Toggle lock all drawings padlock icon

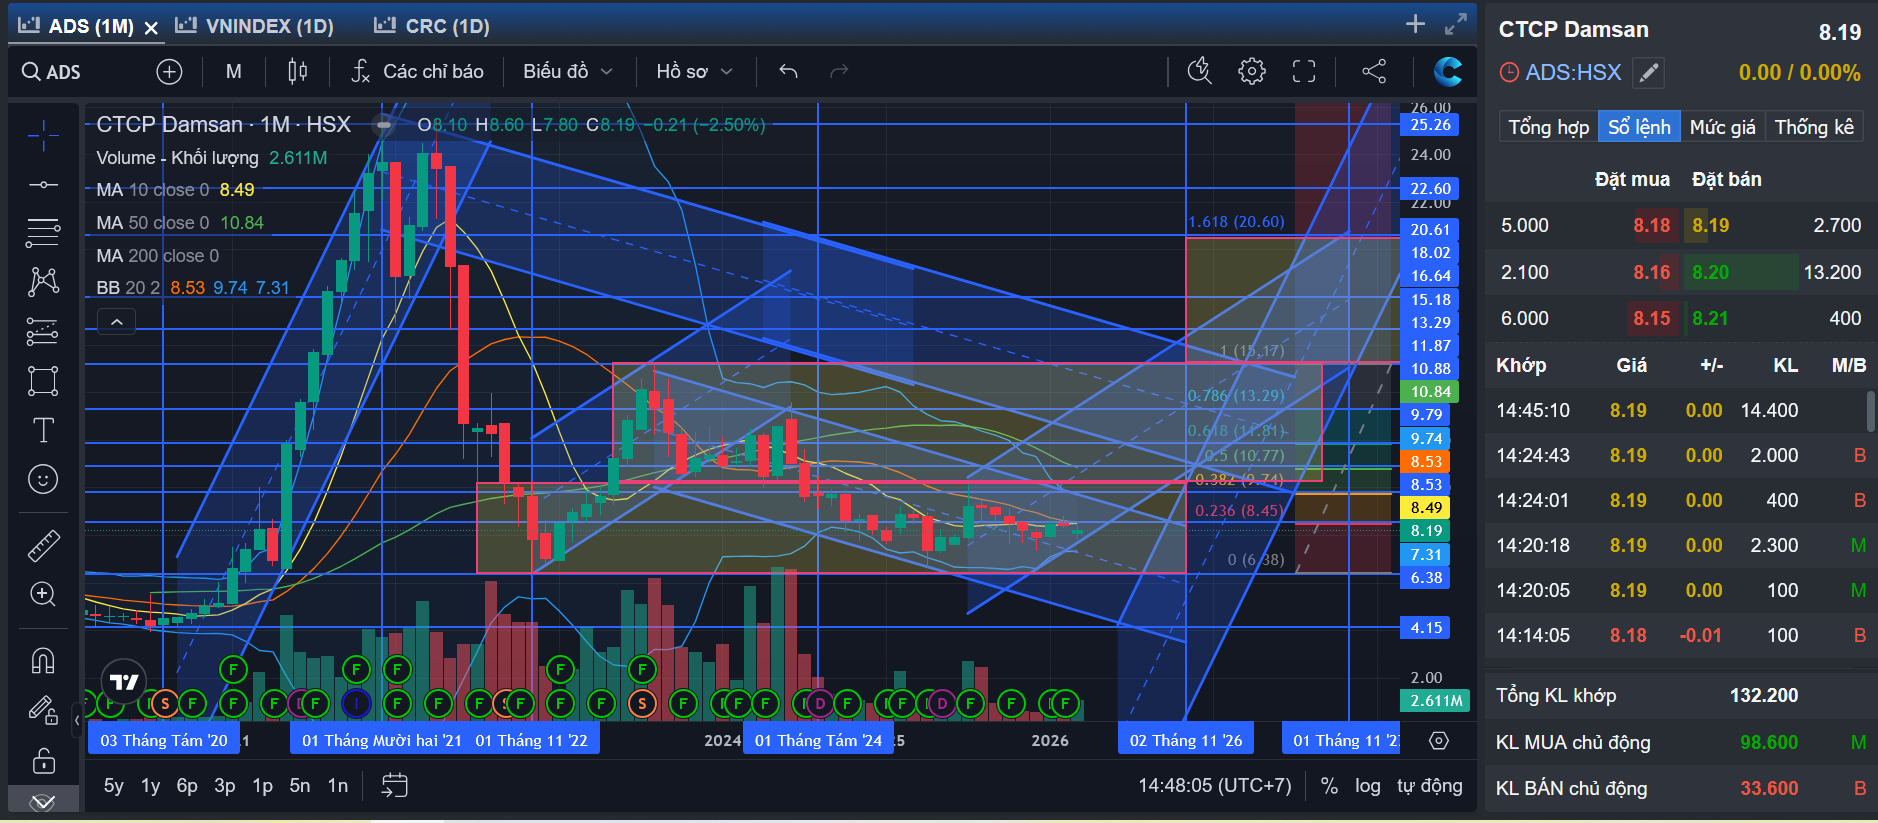tap(43, 761)
